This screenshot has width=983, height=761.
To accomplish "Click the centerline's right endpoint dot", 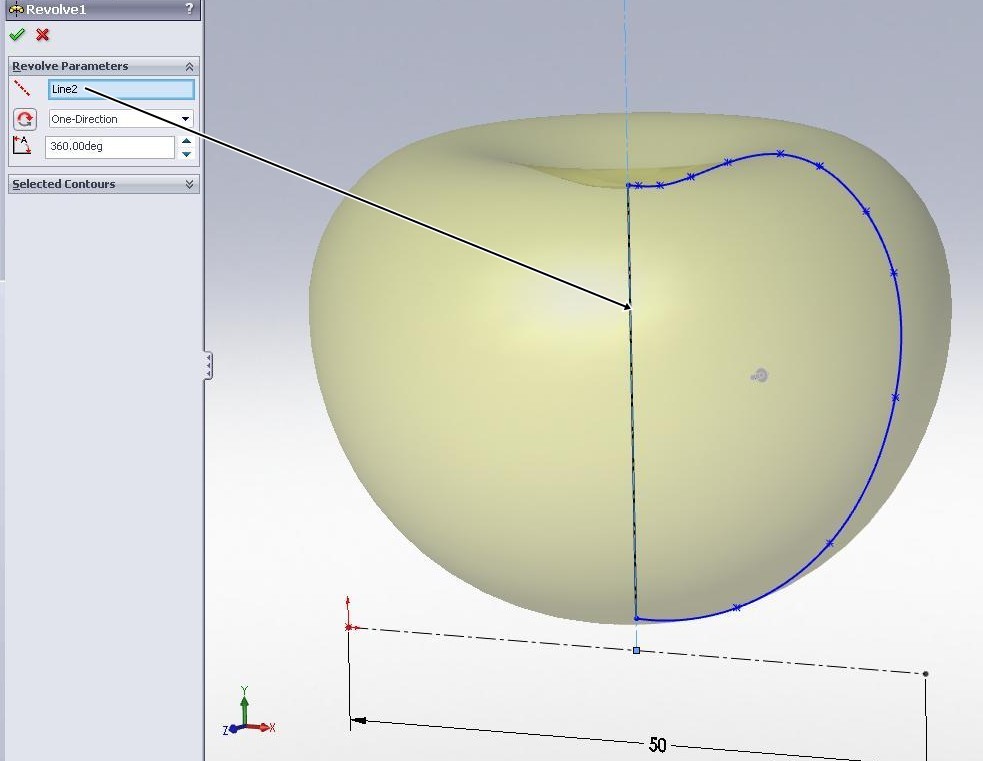I will tap(925, 674).
